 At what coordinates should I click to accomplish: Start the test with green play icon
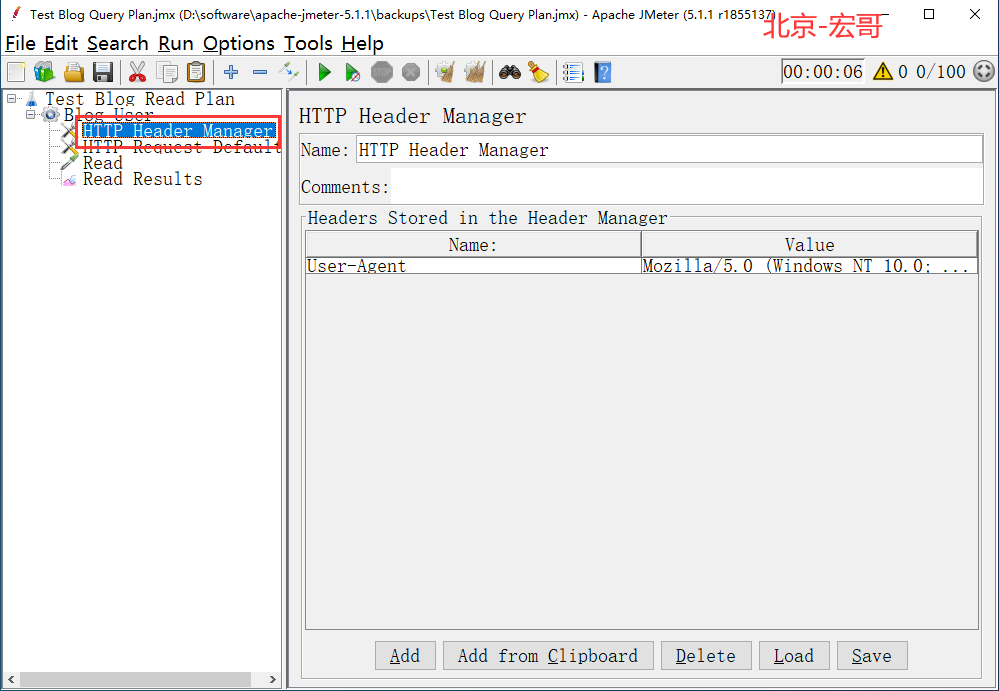[x=324, y=72]
